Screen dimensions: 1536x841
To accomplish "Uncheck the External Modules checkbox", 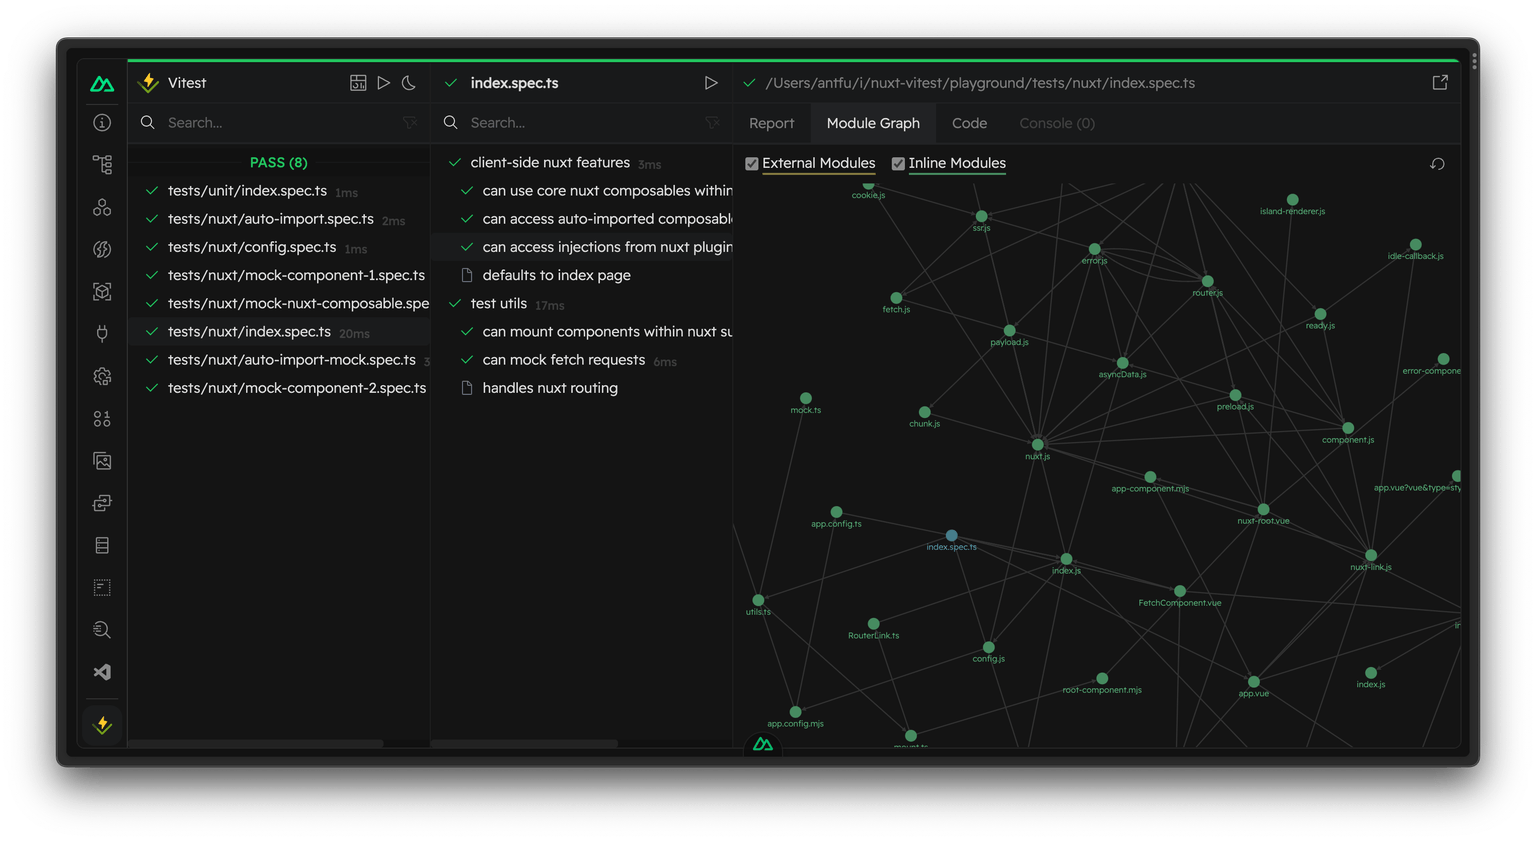I will point(752,164).
